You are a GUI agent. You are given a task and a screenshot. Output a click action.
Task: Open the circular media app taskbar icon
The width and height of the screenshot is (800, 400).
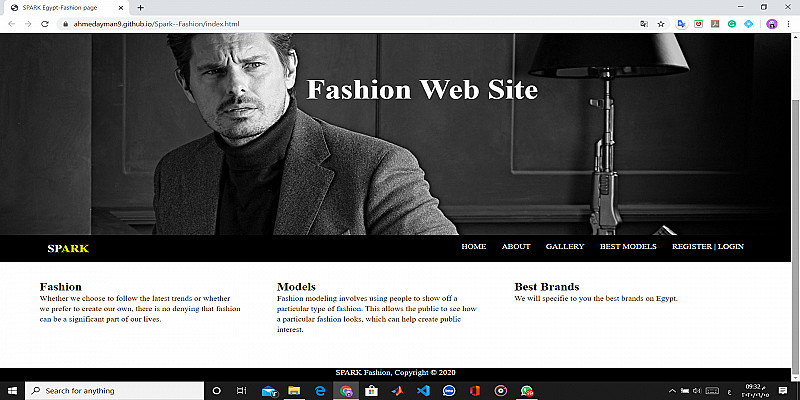click(x=501, y=391)
